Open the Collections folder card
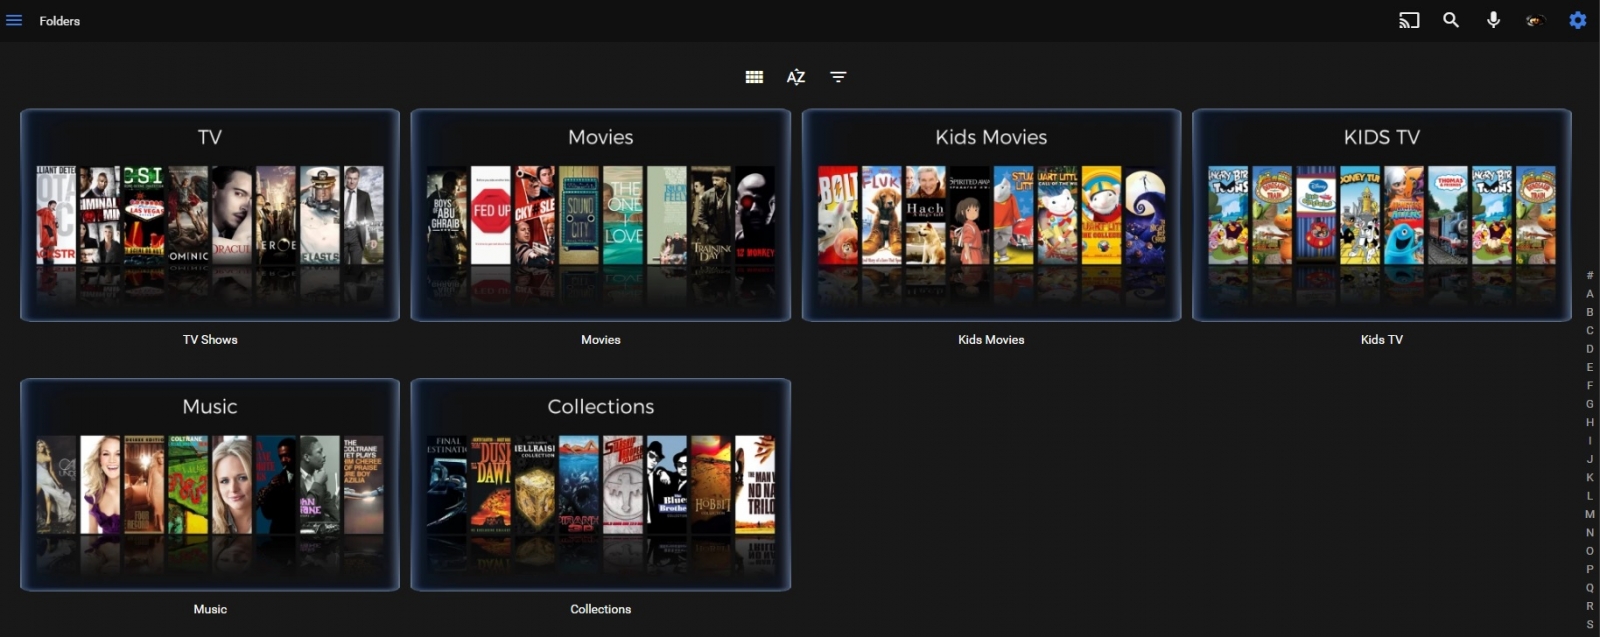The width and height of the screenshot is (1600, 637). (x=601, y=484)
